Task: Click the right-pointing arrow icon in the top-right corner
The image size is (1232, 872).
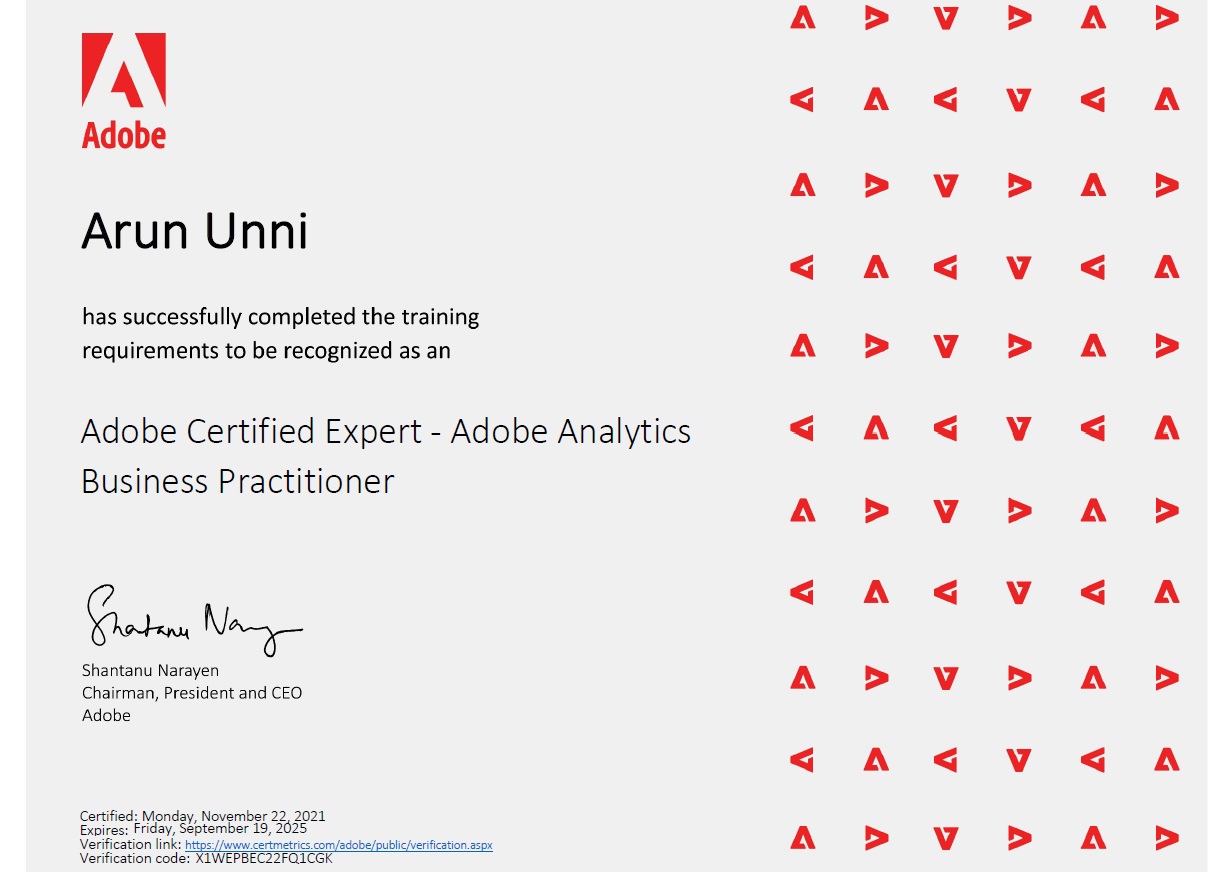Action: (x=1166, y=18)
